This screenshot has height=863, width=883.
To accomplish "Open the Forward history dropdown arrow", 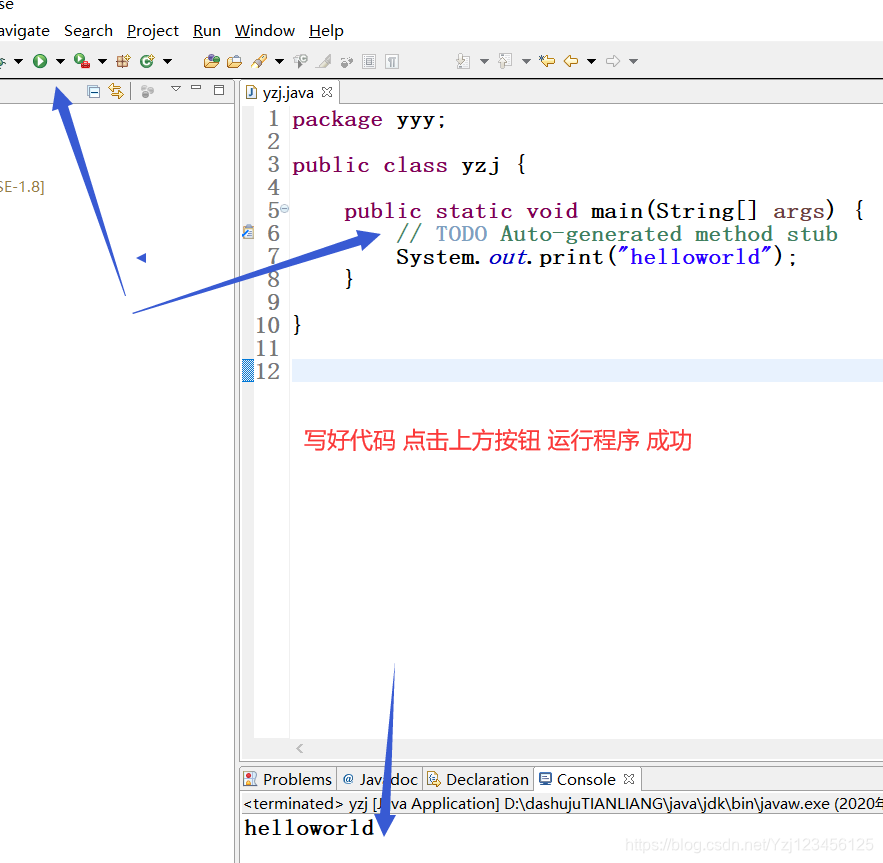I will click(634, 61).
